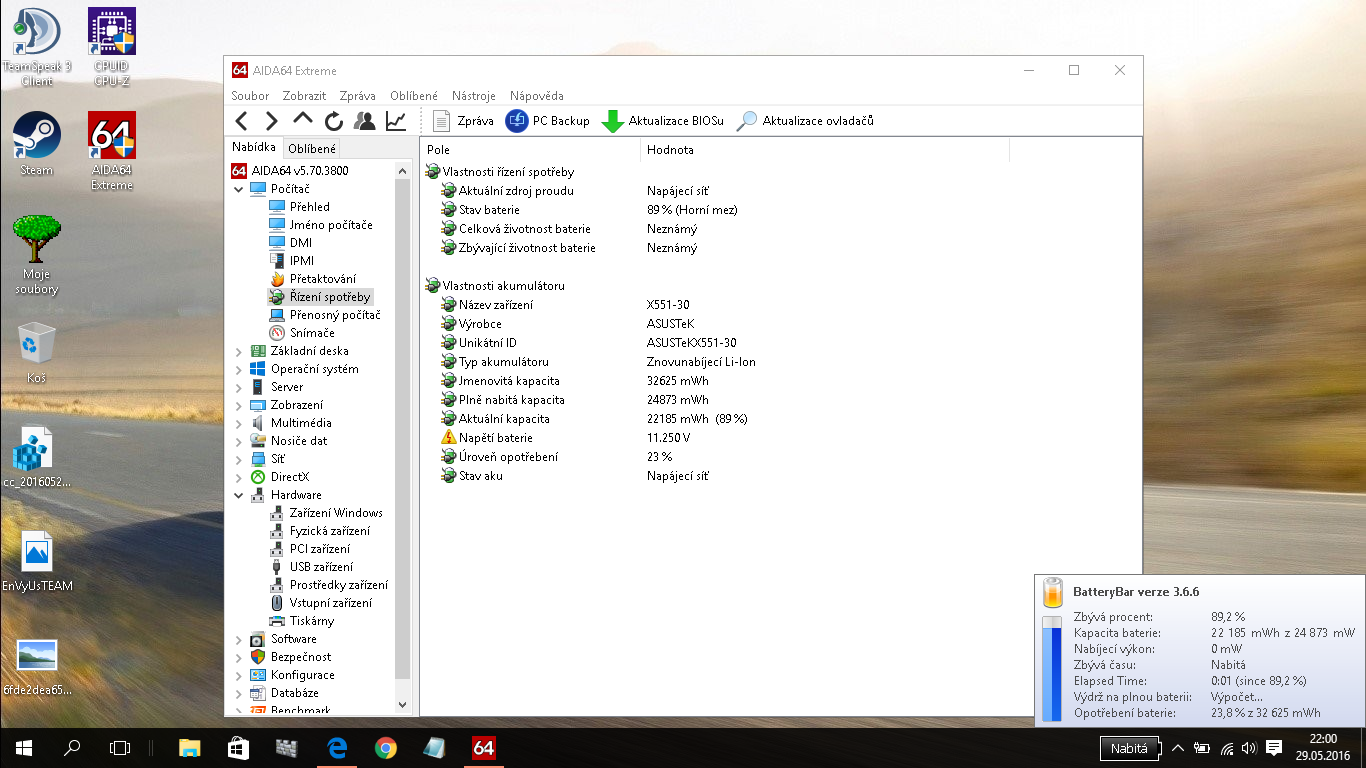Open taskbar search magnifier

point(72,747)
